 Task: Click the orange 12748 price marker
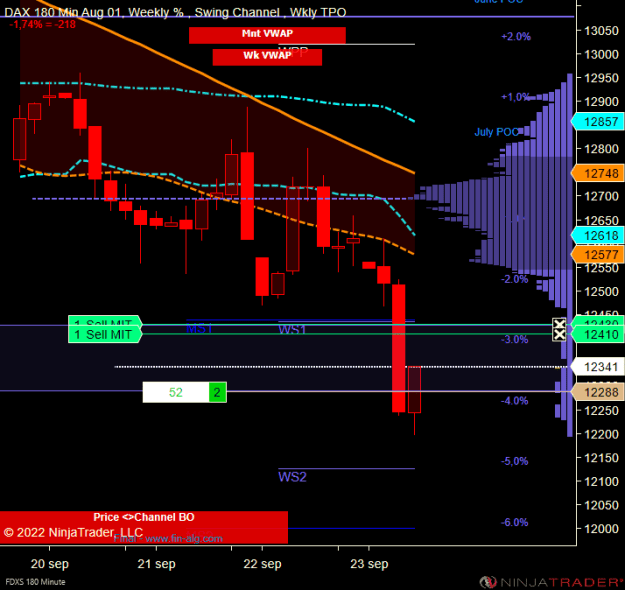click(x=598, y=173)
